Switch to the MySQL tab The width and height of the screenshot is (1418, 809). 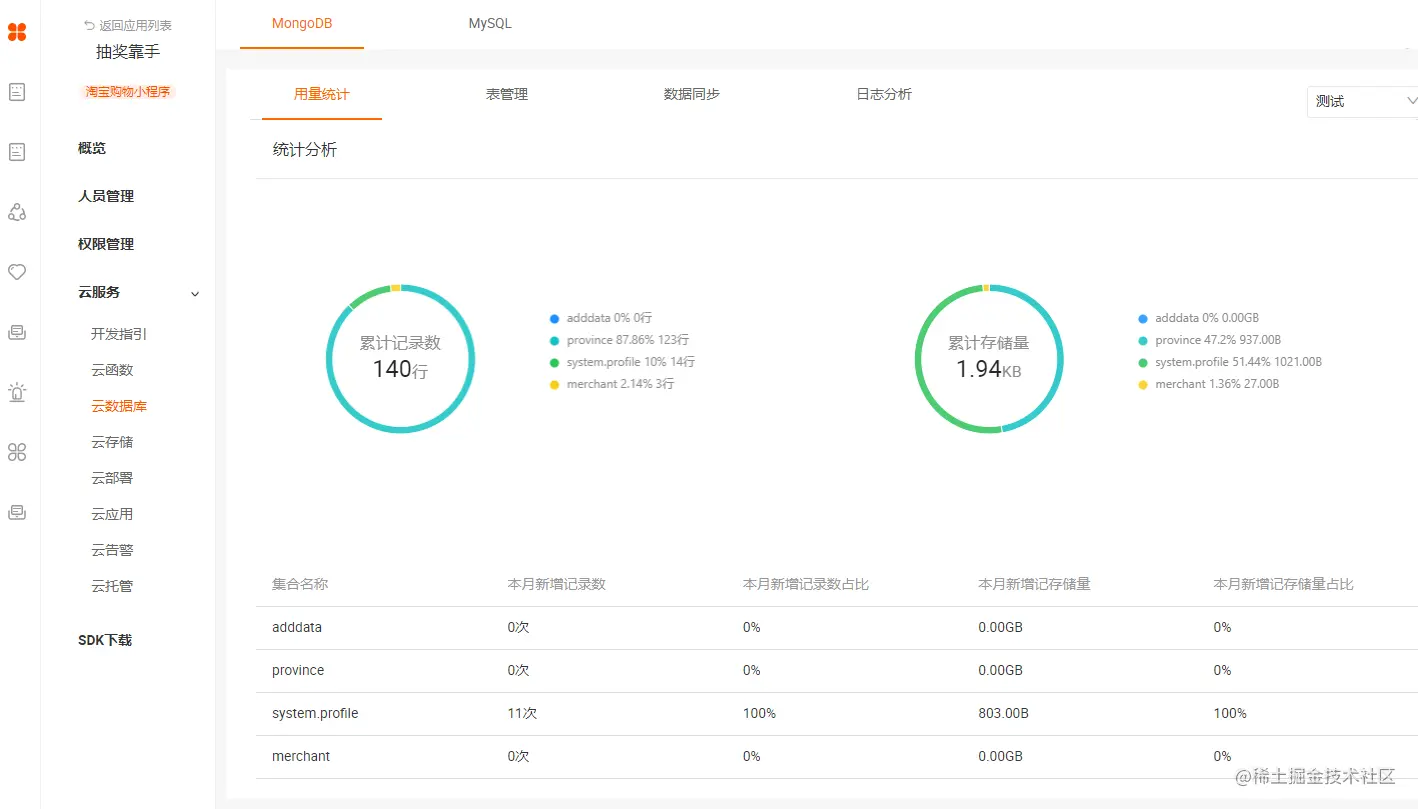pos(490,23)
